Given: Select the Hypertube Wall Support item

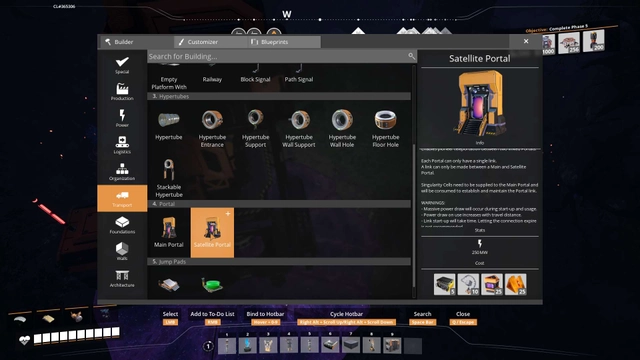Looking at the screenshot, I should [x=299, y=128].
